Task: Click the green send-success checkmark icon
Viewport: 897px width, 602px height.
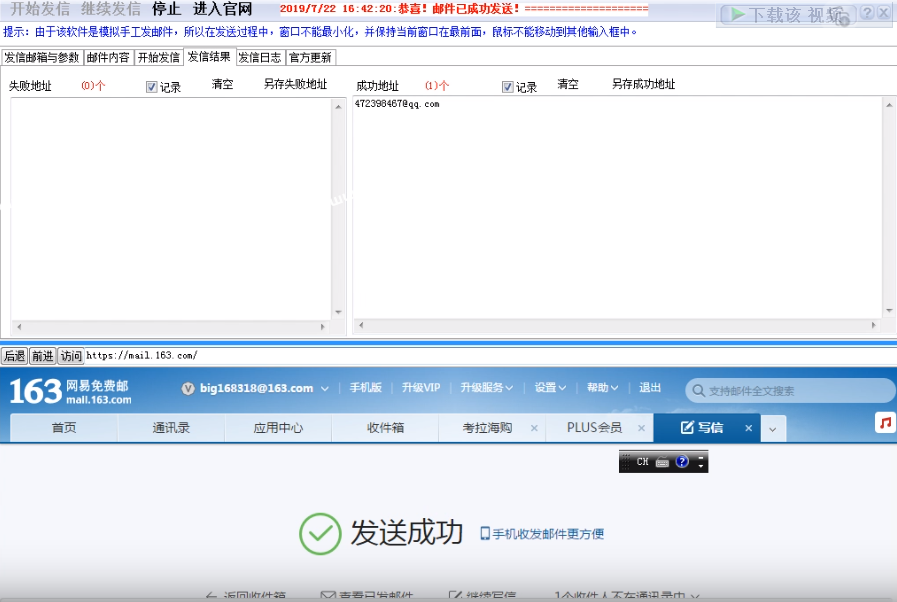Action: tap(320, 533)
